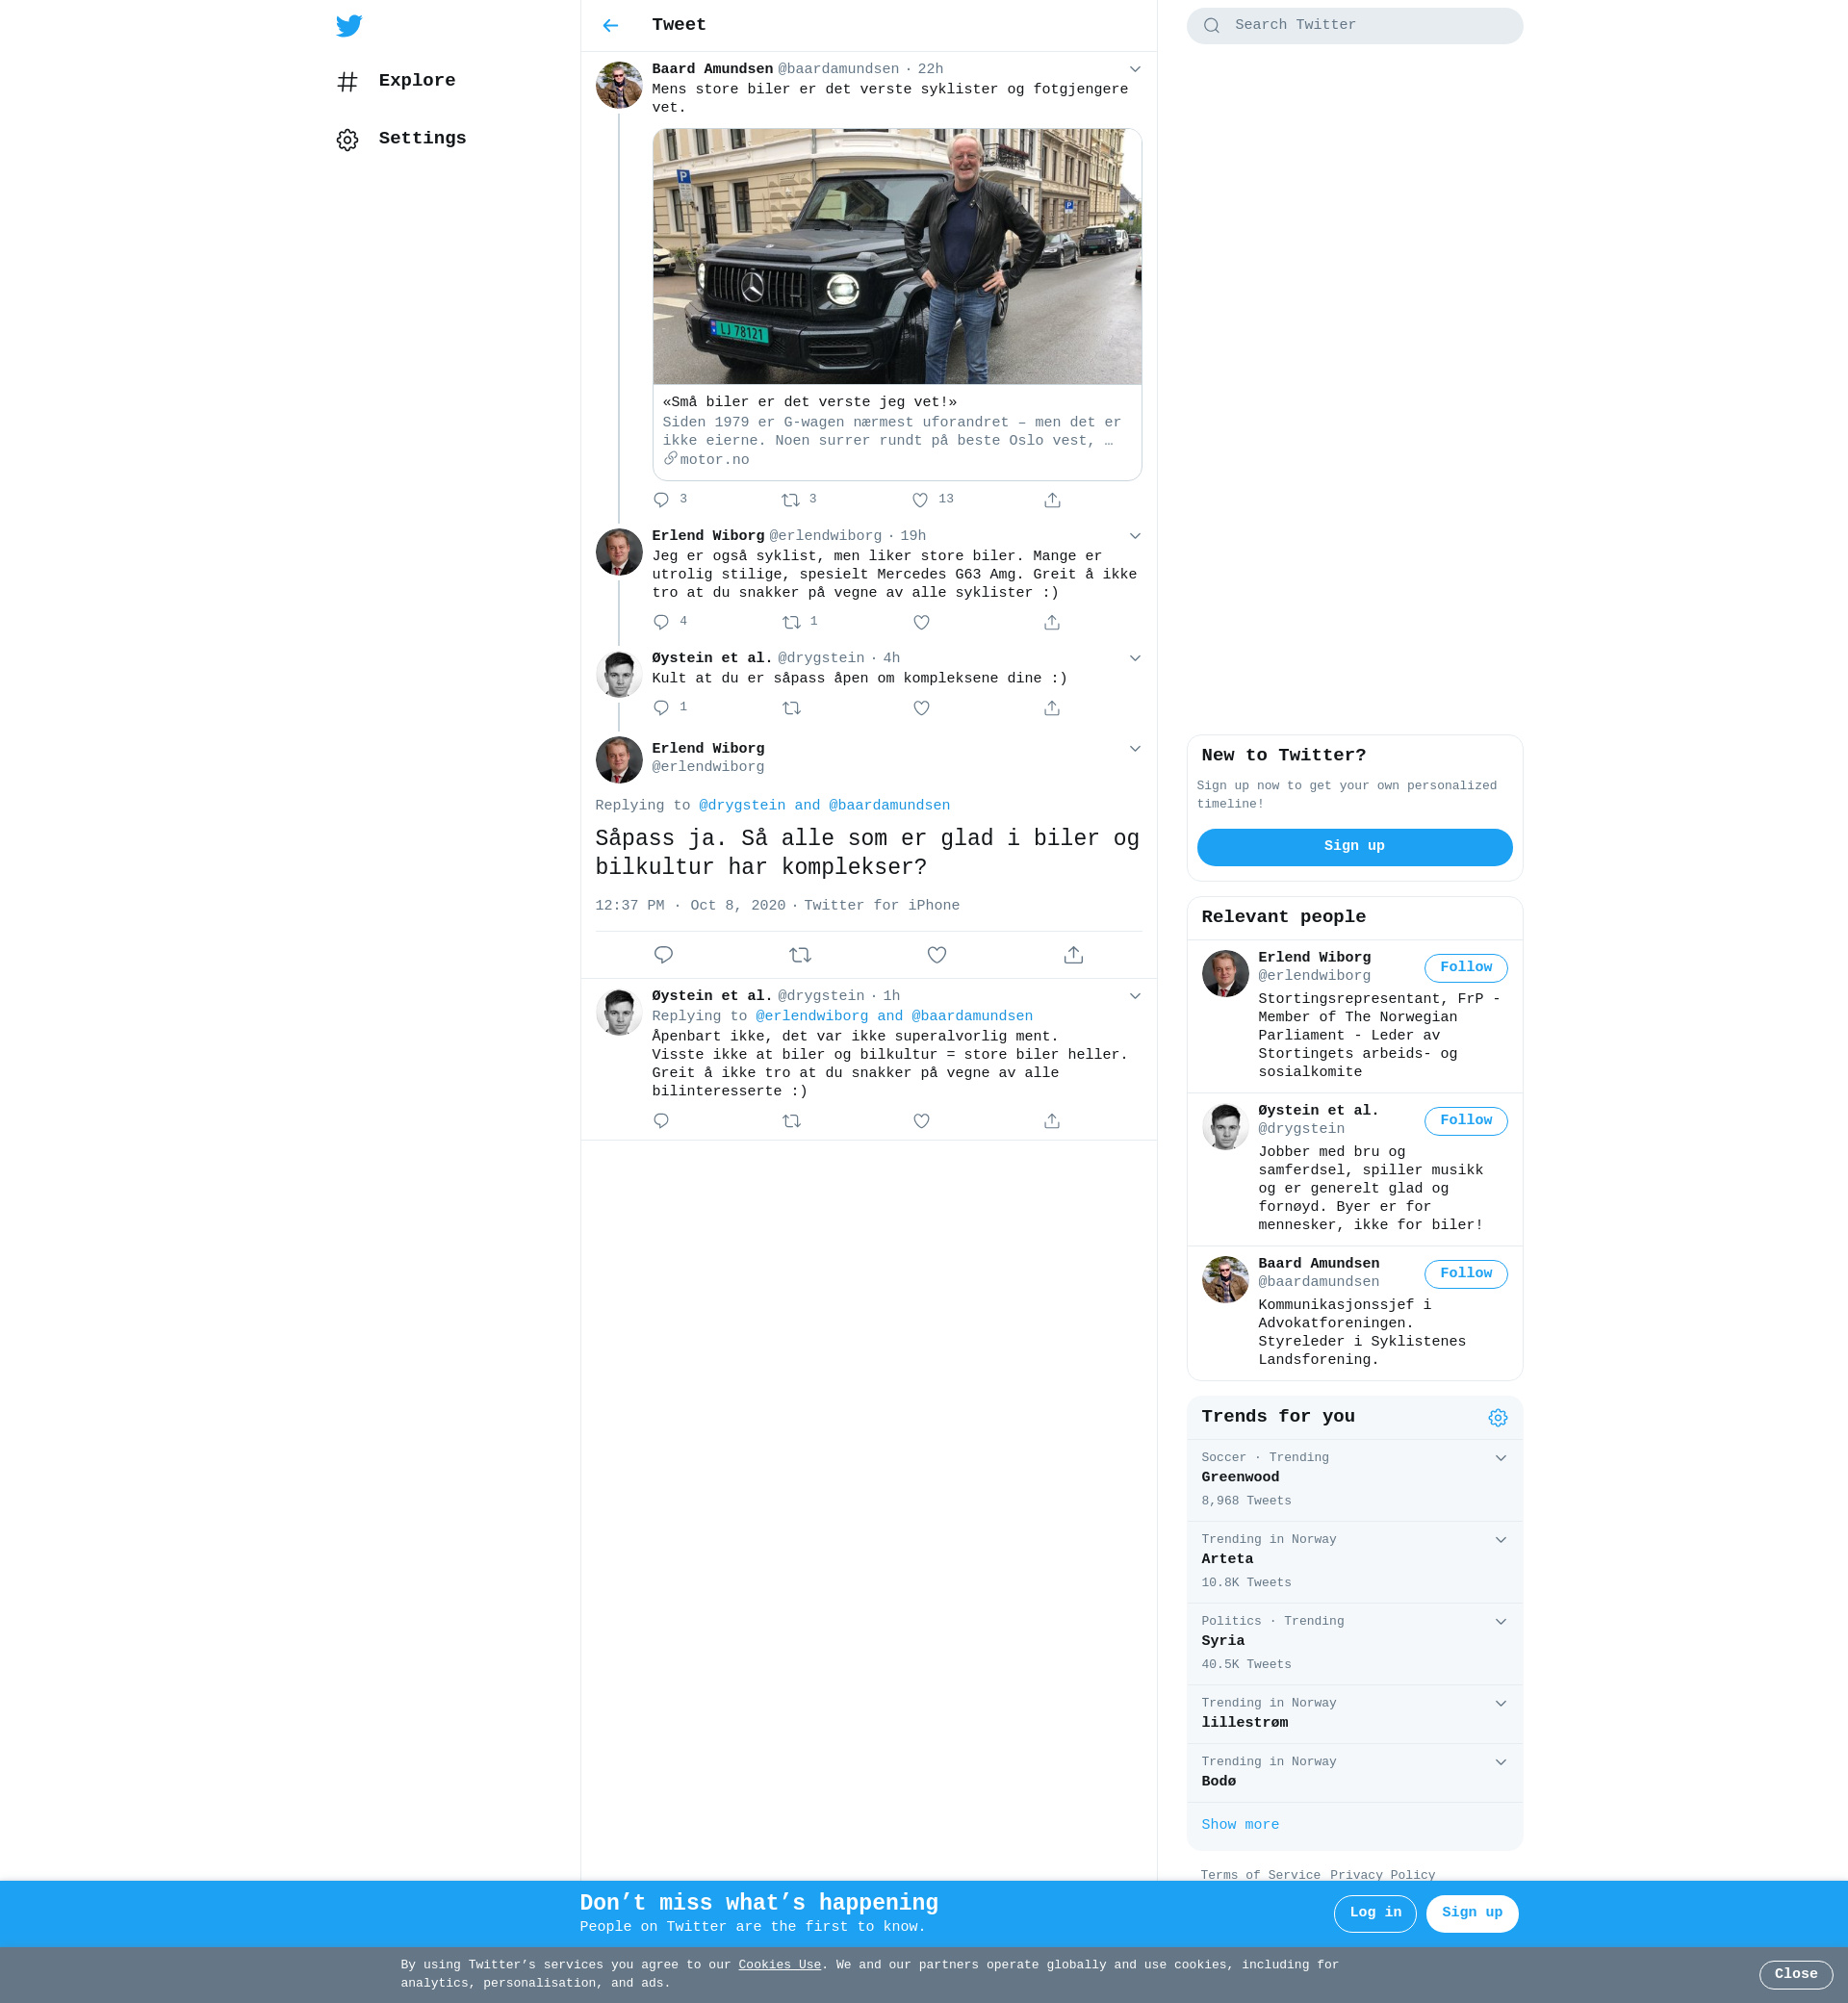
Task: Open more options for Øystein's 1h tweet
Action: 1135,996
